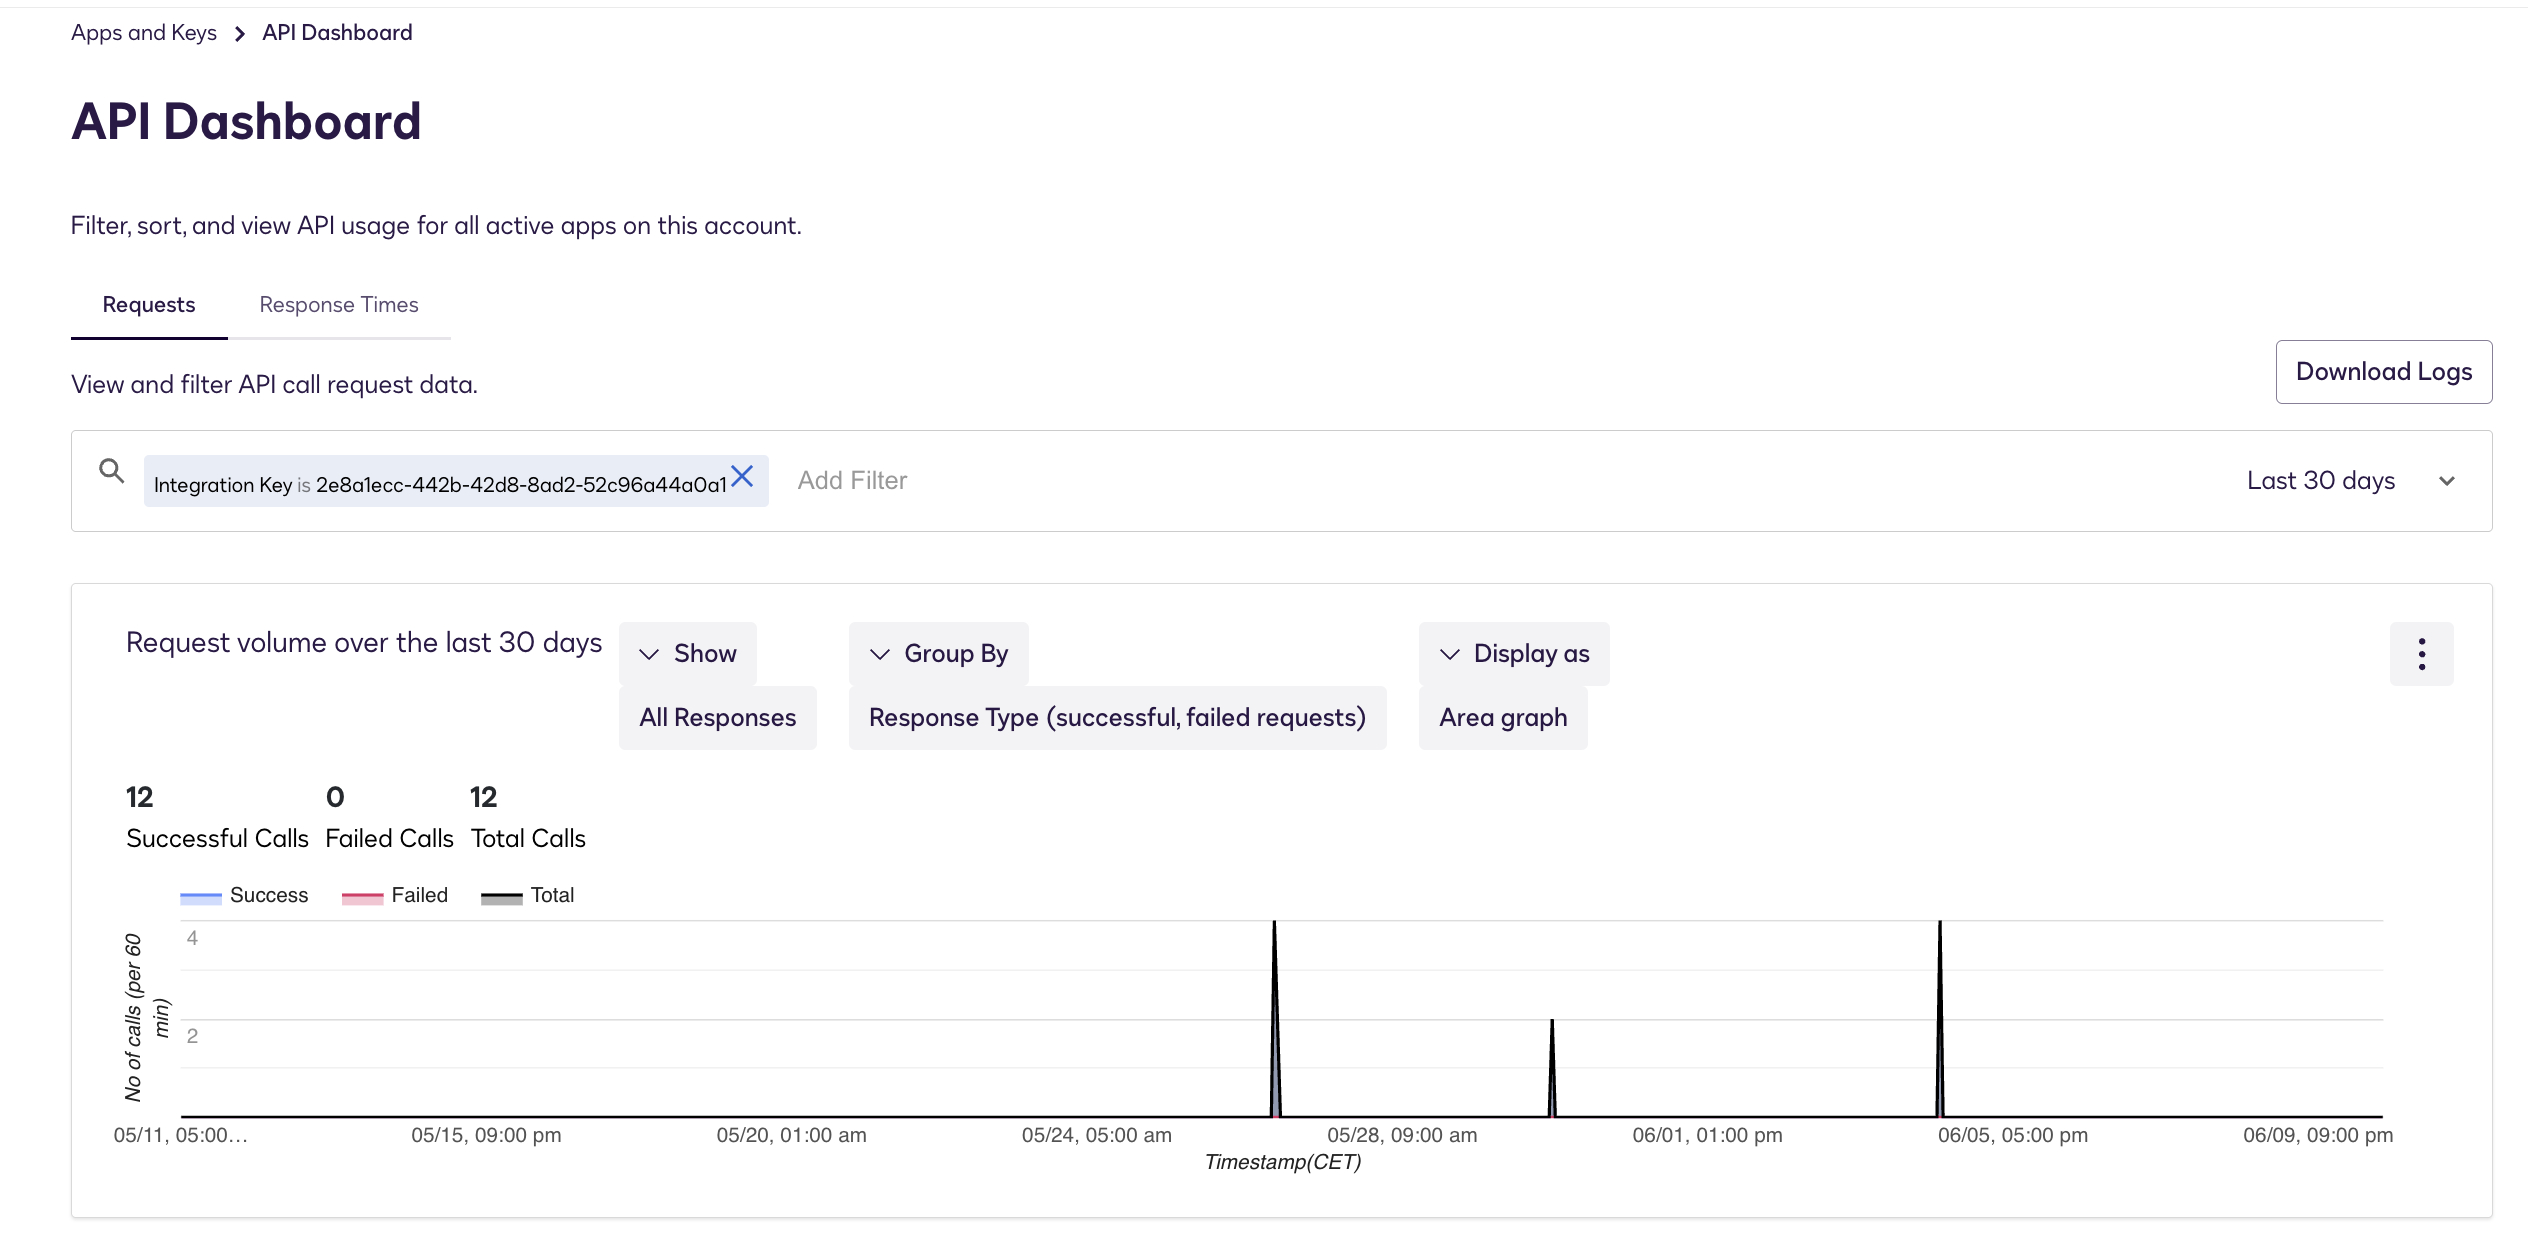Click the Download Logs button

[2383, 372]
